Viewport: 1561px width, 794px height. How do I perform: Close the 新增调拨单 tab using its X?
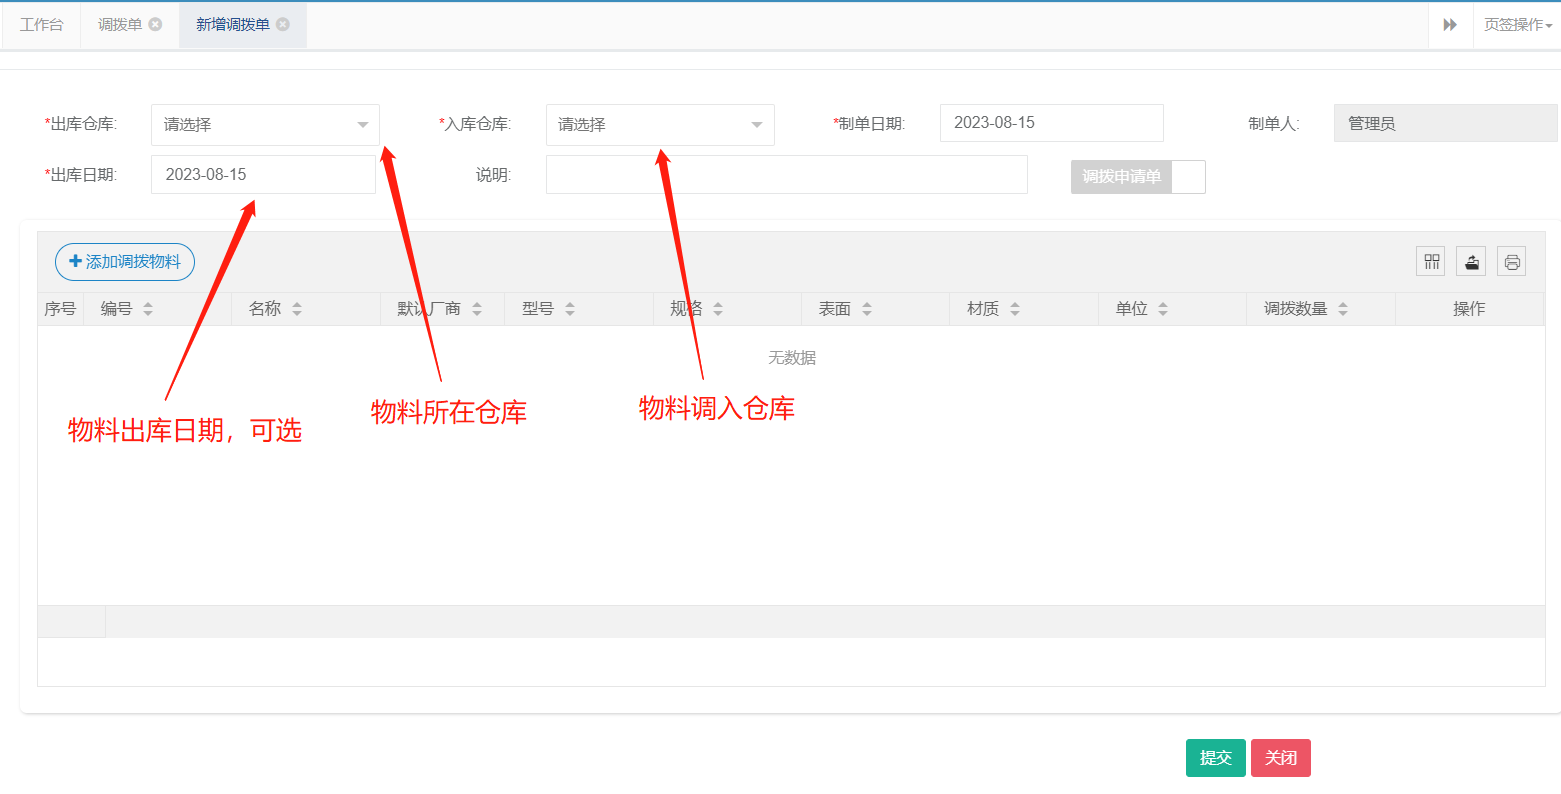(283, 25)
